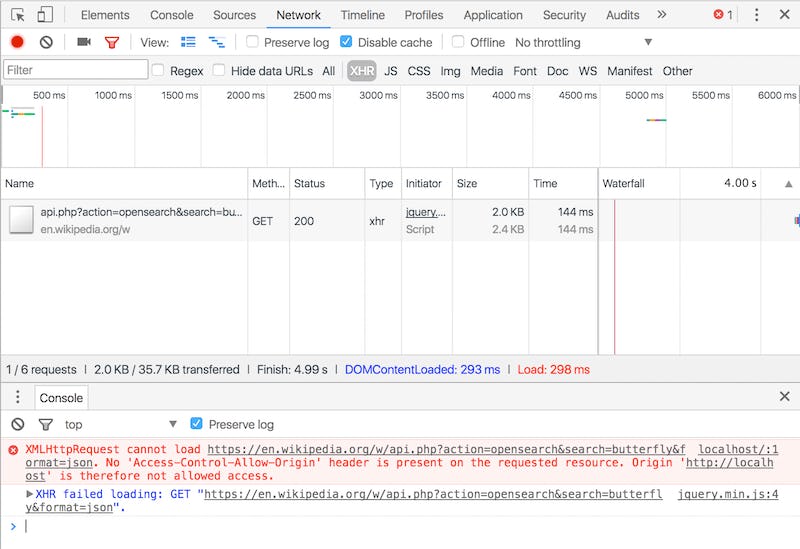Filter requests by Other type
800x549 pixels.
678,71
